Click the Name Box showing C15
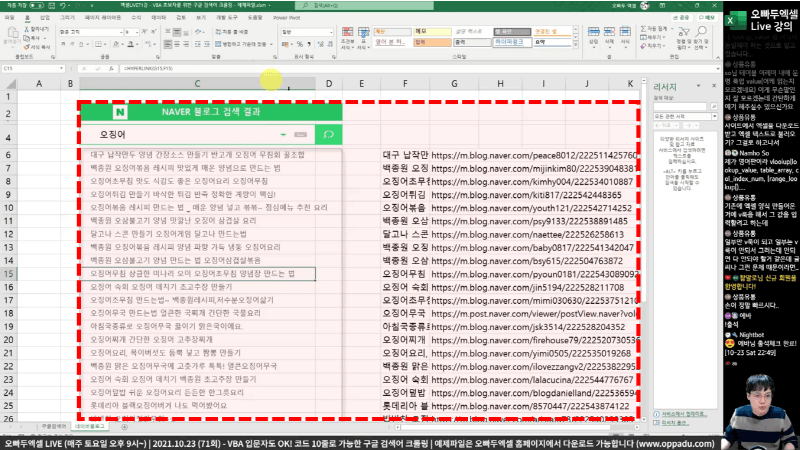Image resolution: width=800 pixels, height=450 pixels. 33,68
